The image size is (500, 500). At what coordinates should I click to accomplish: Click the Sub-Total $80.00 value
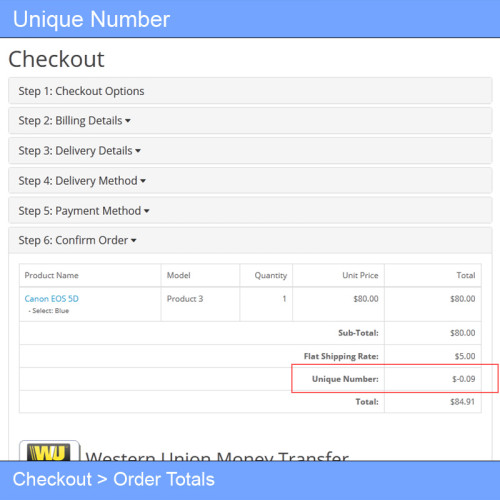(463, 333)
